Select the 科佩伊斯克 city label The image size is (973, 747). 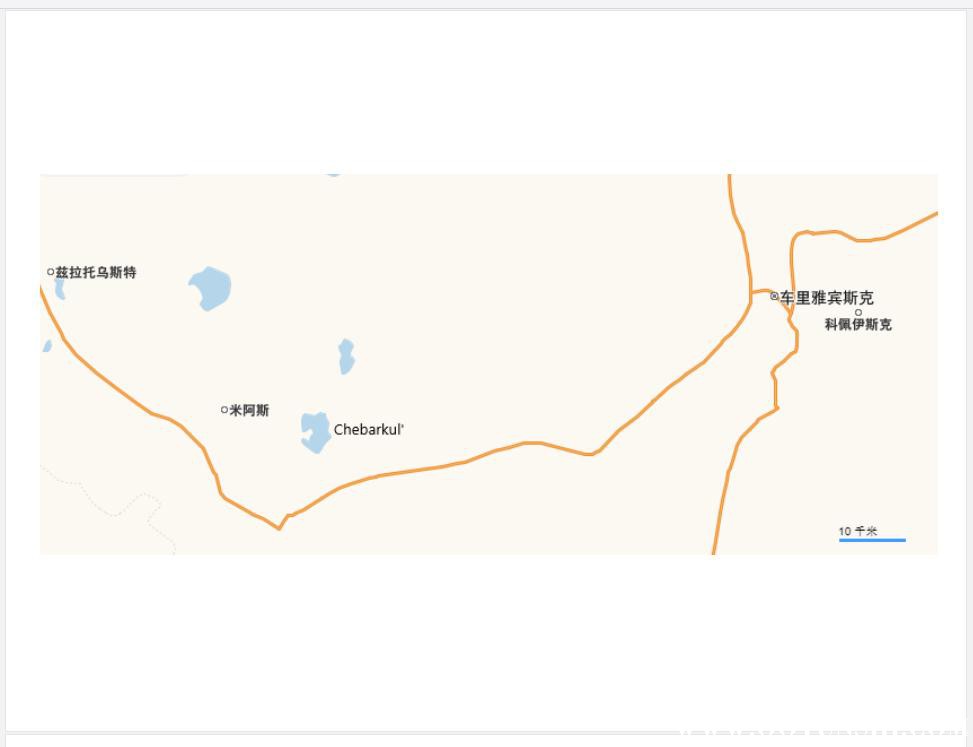858,324
